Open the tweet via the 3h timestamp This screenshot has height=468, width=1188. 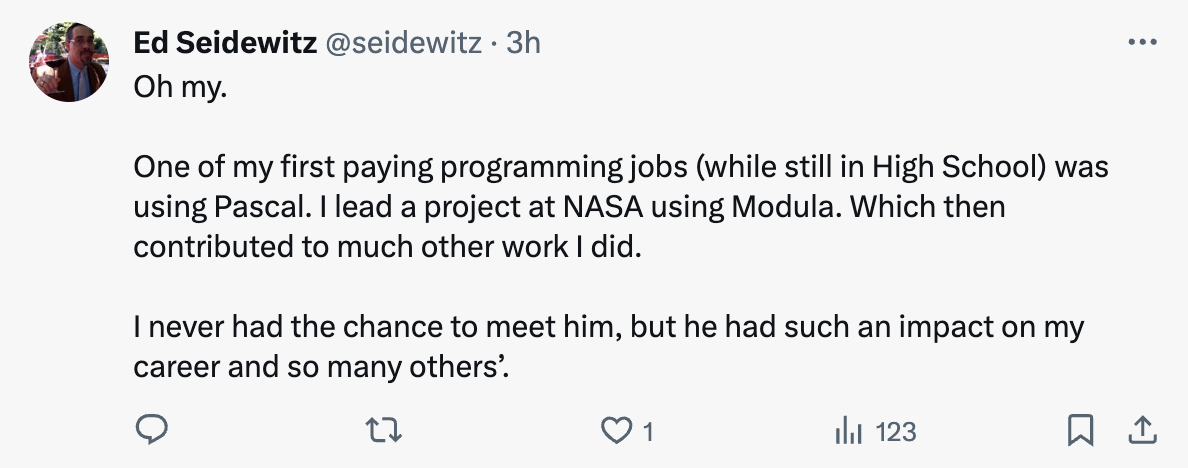pyautogui.click(x=524, y=43)
